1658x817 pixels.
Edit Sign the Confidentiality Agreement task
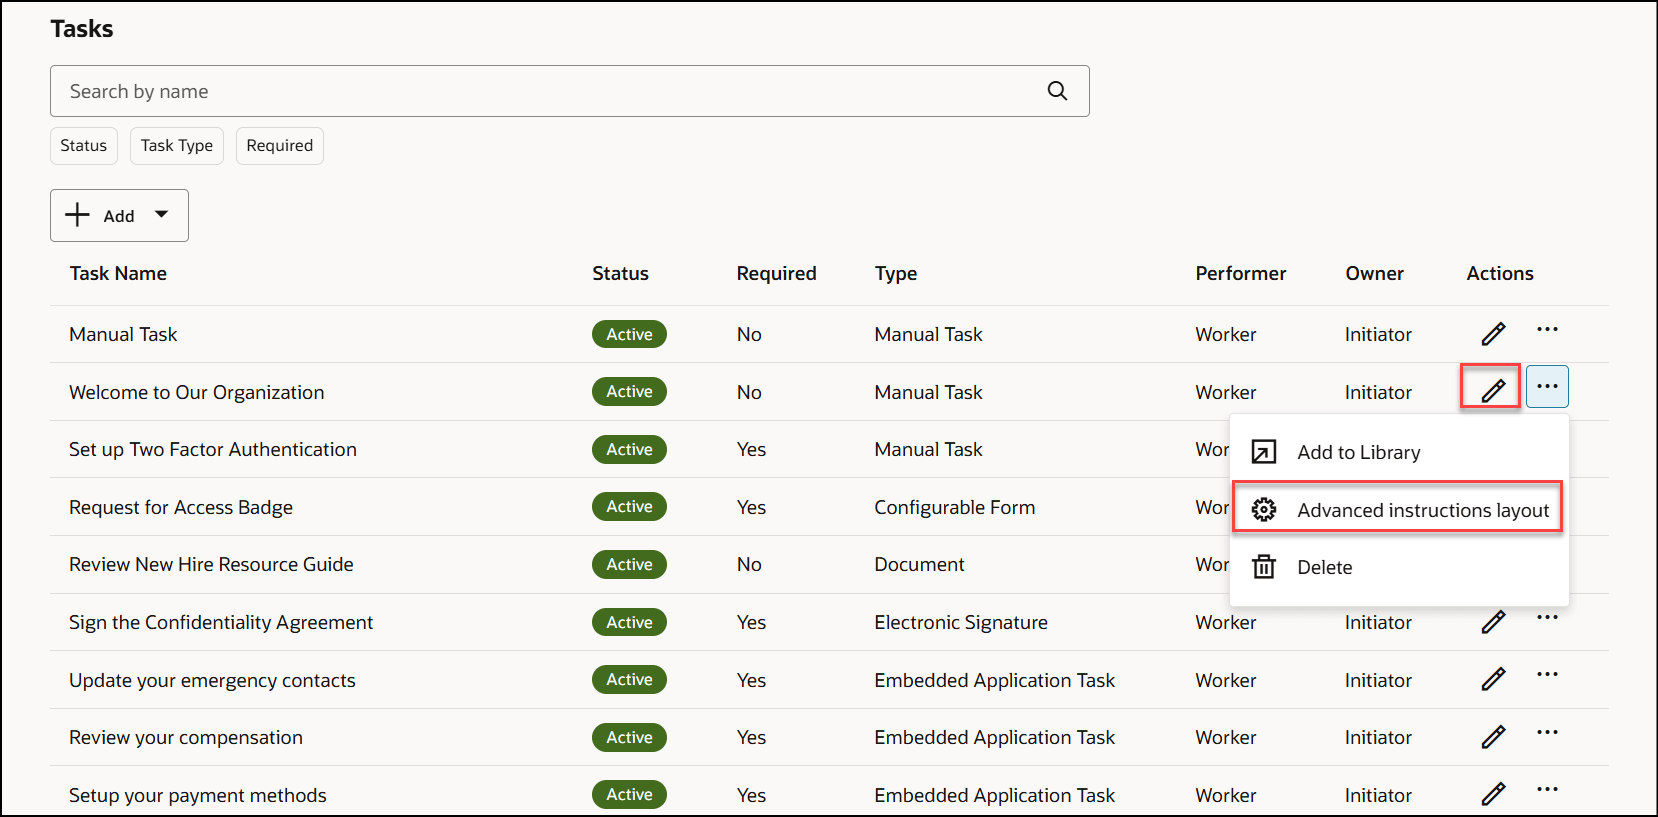[x=1493, y=622]
